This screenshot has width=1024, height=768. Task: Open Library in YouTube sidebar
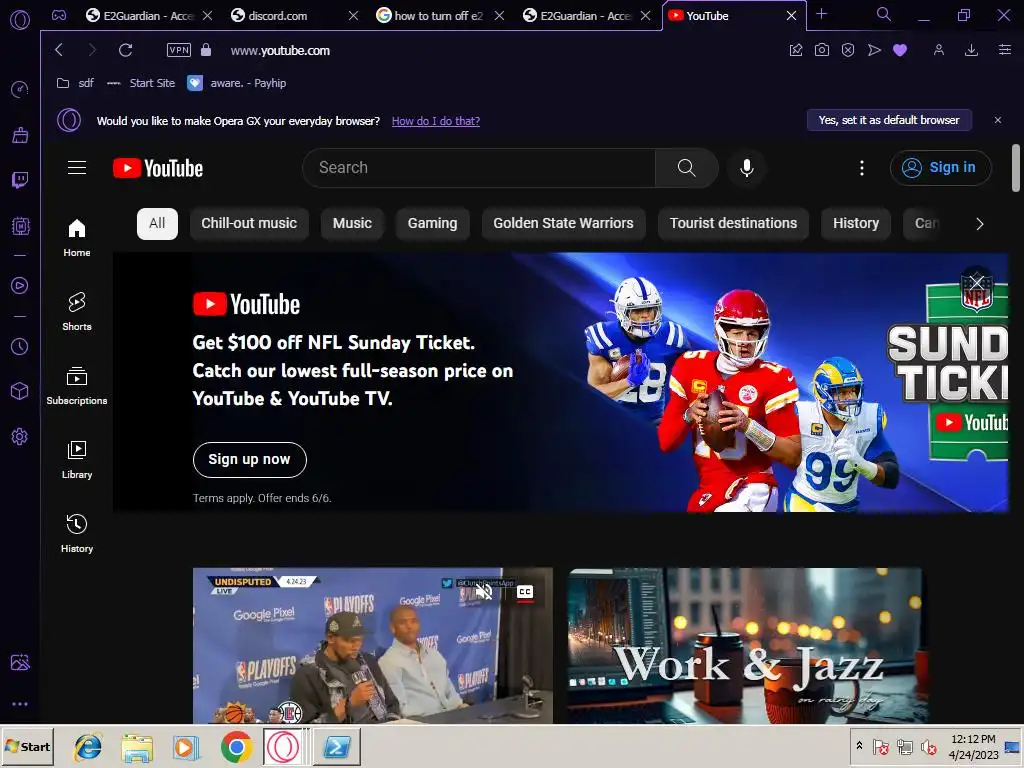tap(77, 460)
